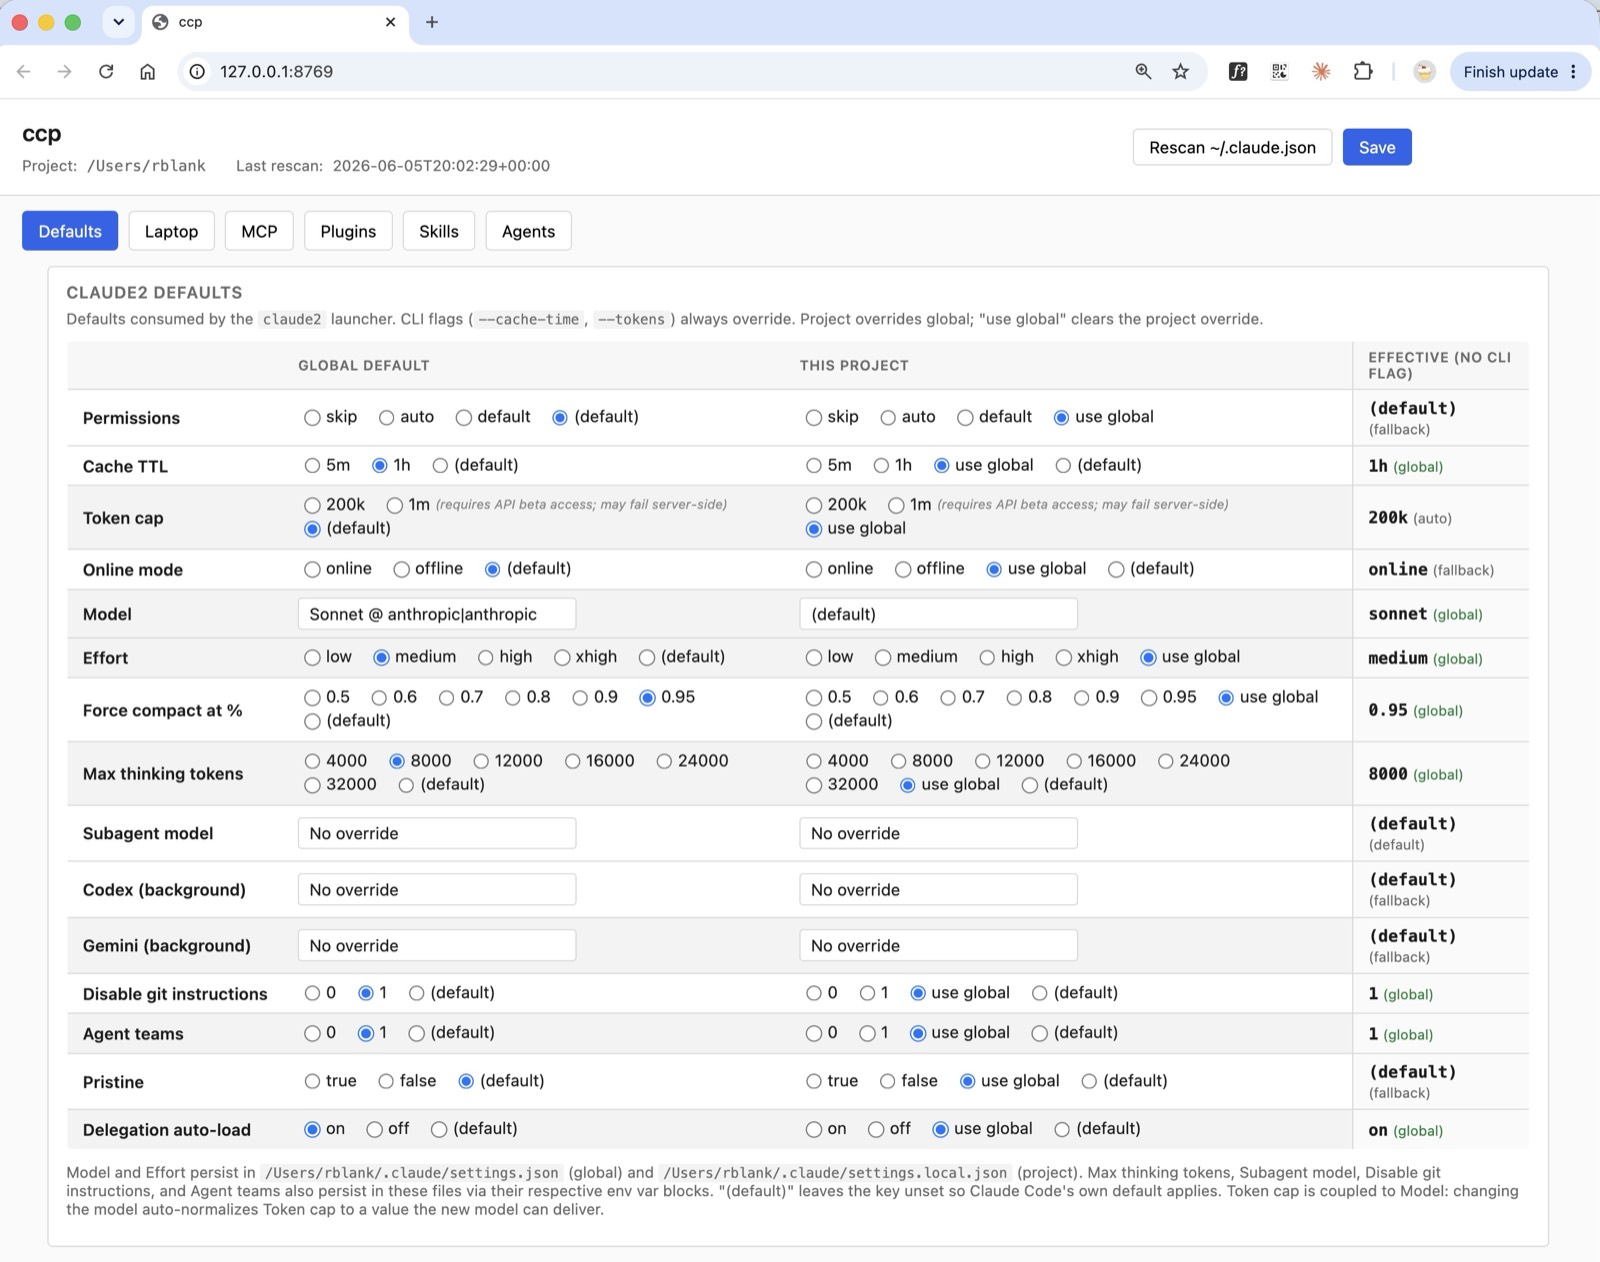Choose global Token cap 200k
Viewport: 1600px width, 1262px height.
312,506
